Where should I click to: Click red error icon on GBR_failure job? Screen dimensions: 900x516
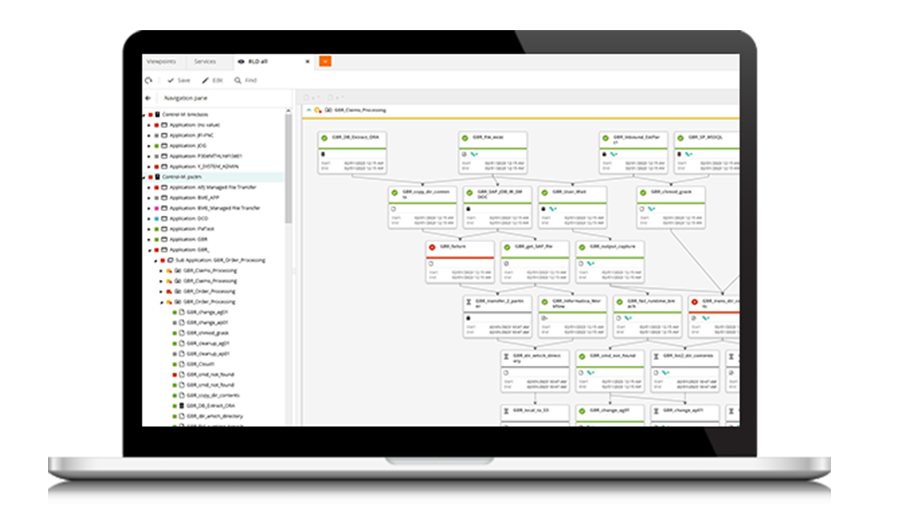click(x=432, y=246)
